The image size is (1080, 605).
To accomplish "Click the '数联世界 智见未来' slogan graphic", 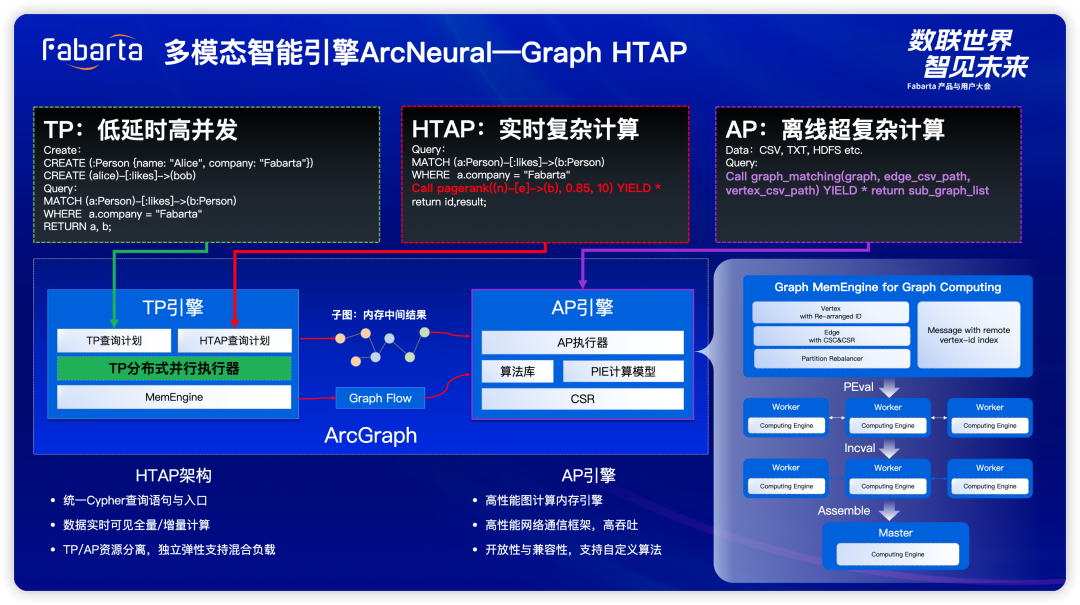I will 968,54.
